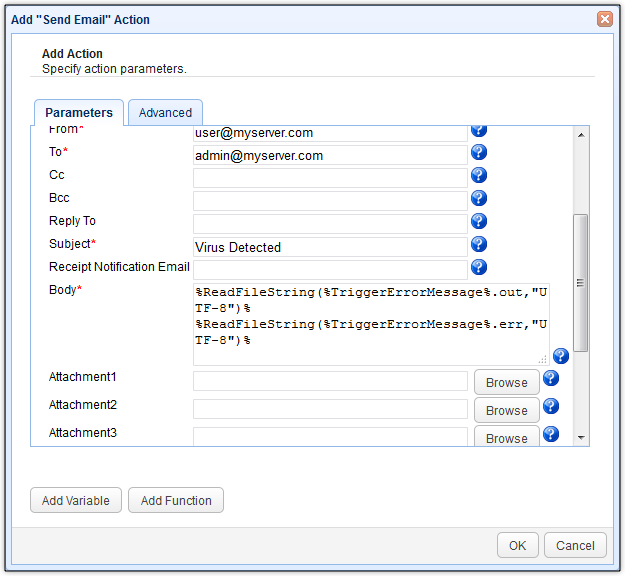Click Browse button for Attachment2
The height and width of the screenshot is (576, 625).
[x=507, y=410]
